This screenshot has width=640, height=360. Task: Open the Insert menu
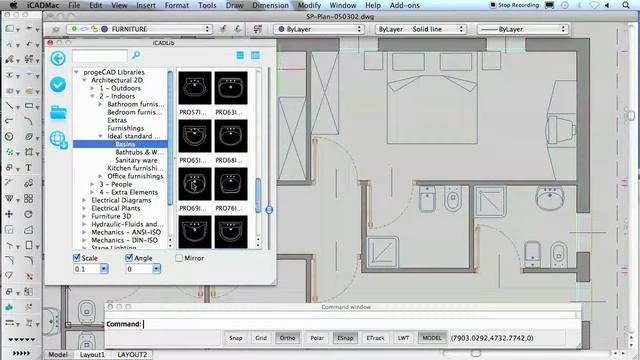click(146, 5)
